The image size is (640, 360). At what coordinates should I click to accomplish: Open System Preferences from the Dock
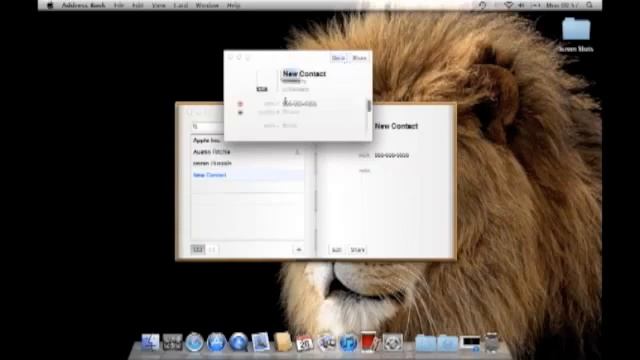[x=393, y=342]
